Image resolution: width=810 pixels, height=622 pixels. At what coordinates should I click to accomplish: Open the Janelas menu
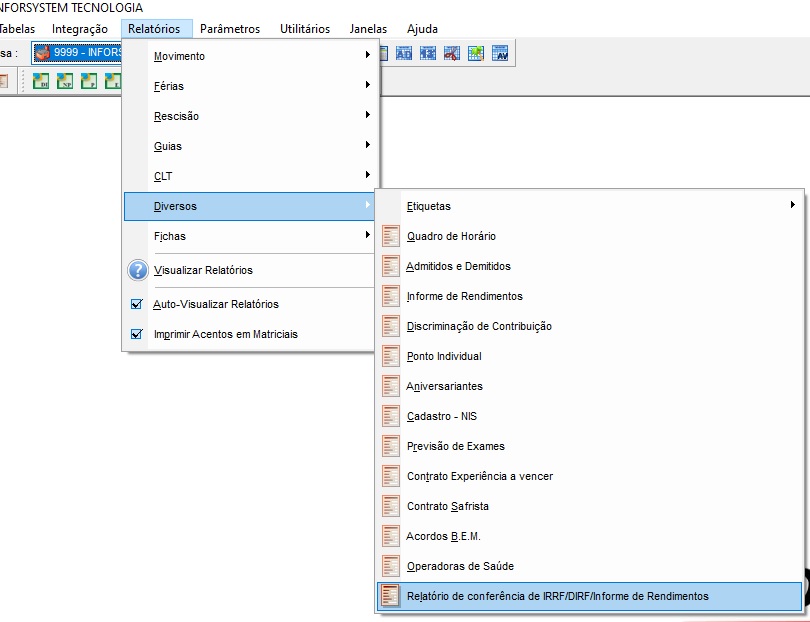pyautogui.click(x=368, y=29)
